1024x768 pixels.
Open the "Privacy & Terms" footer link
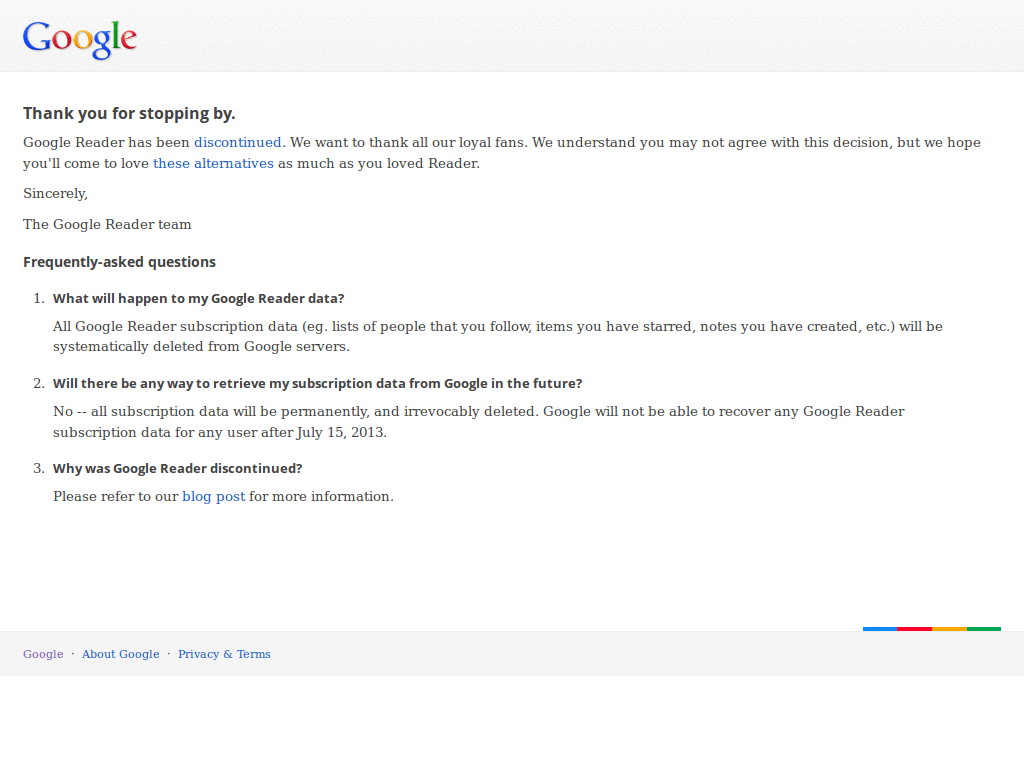tap(224, 654)
